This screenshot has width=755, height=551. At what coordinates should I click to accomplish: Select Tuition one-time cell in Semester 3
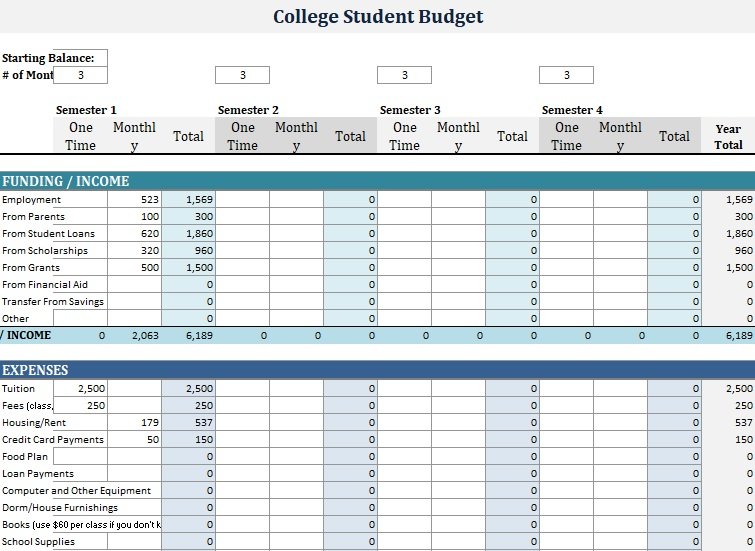click(404, 389)
